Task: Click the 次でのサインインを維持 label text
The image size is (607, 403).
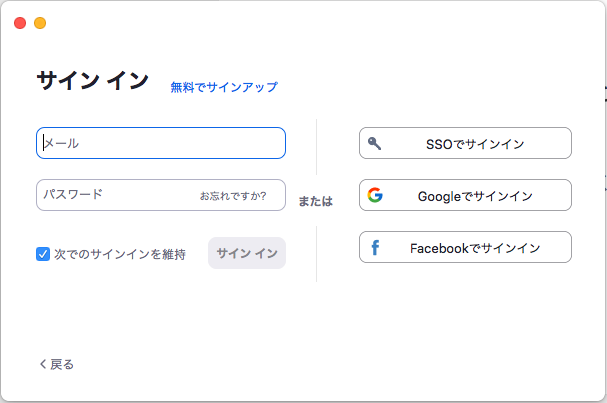Action: click(x=120, y=254)
